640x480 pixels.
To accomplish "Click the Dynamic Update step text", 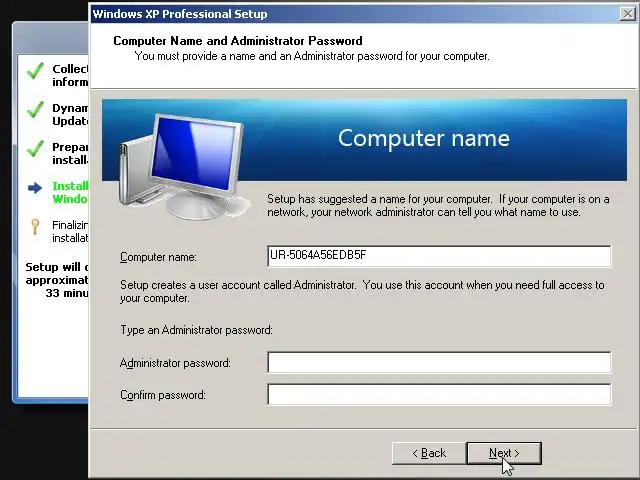I will (70, 114).
